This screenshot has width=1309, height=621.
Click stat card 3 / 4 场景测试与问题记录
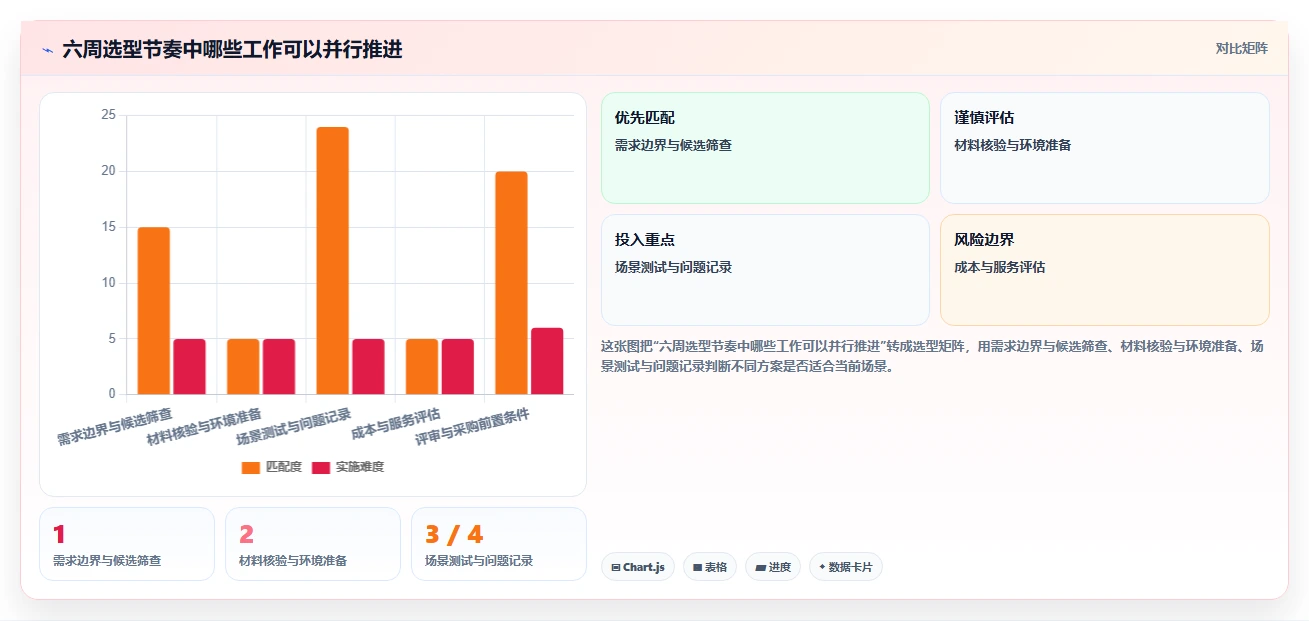coord(499,544)
